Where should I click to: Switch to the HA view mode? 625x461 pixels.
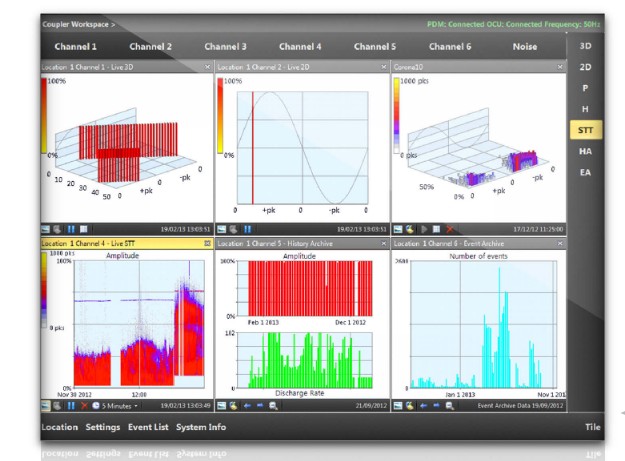click(585, 151)
